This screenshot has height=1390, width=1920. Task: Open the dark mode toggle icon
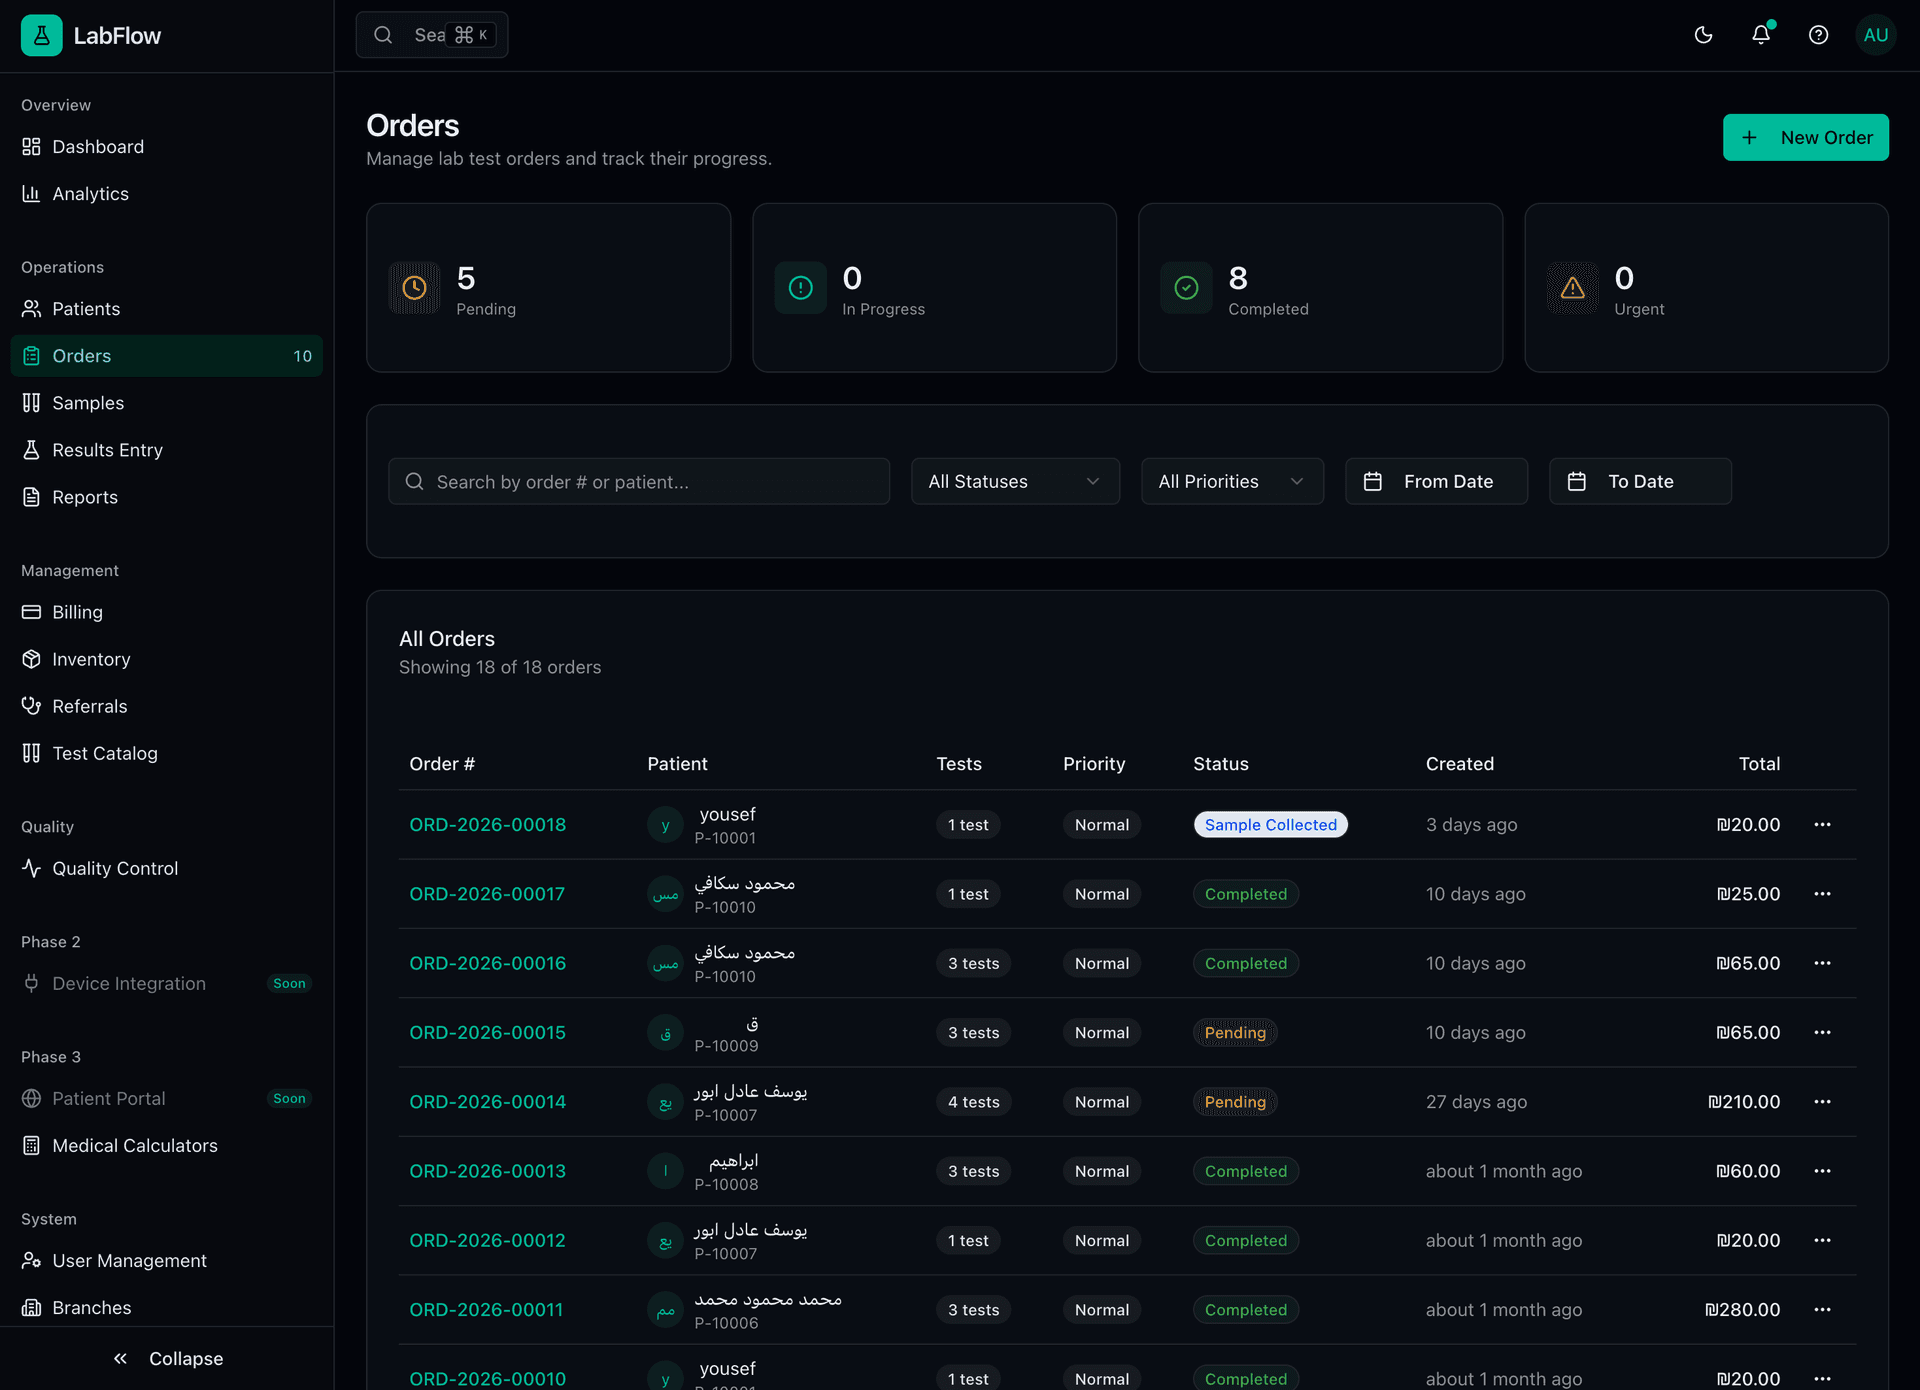[x=1703, y=34]
